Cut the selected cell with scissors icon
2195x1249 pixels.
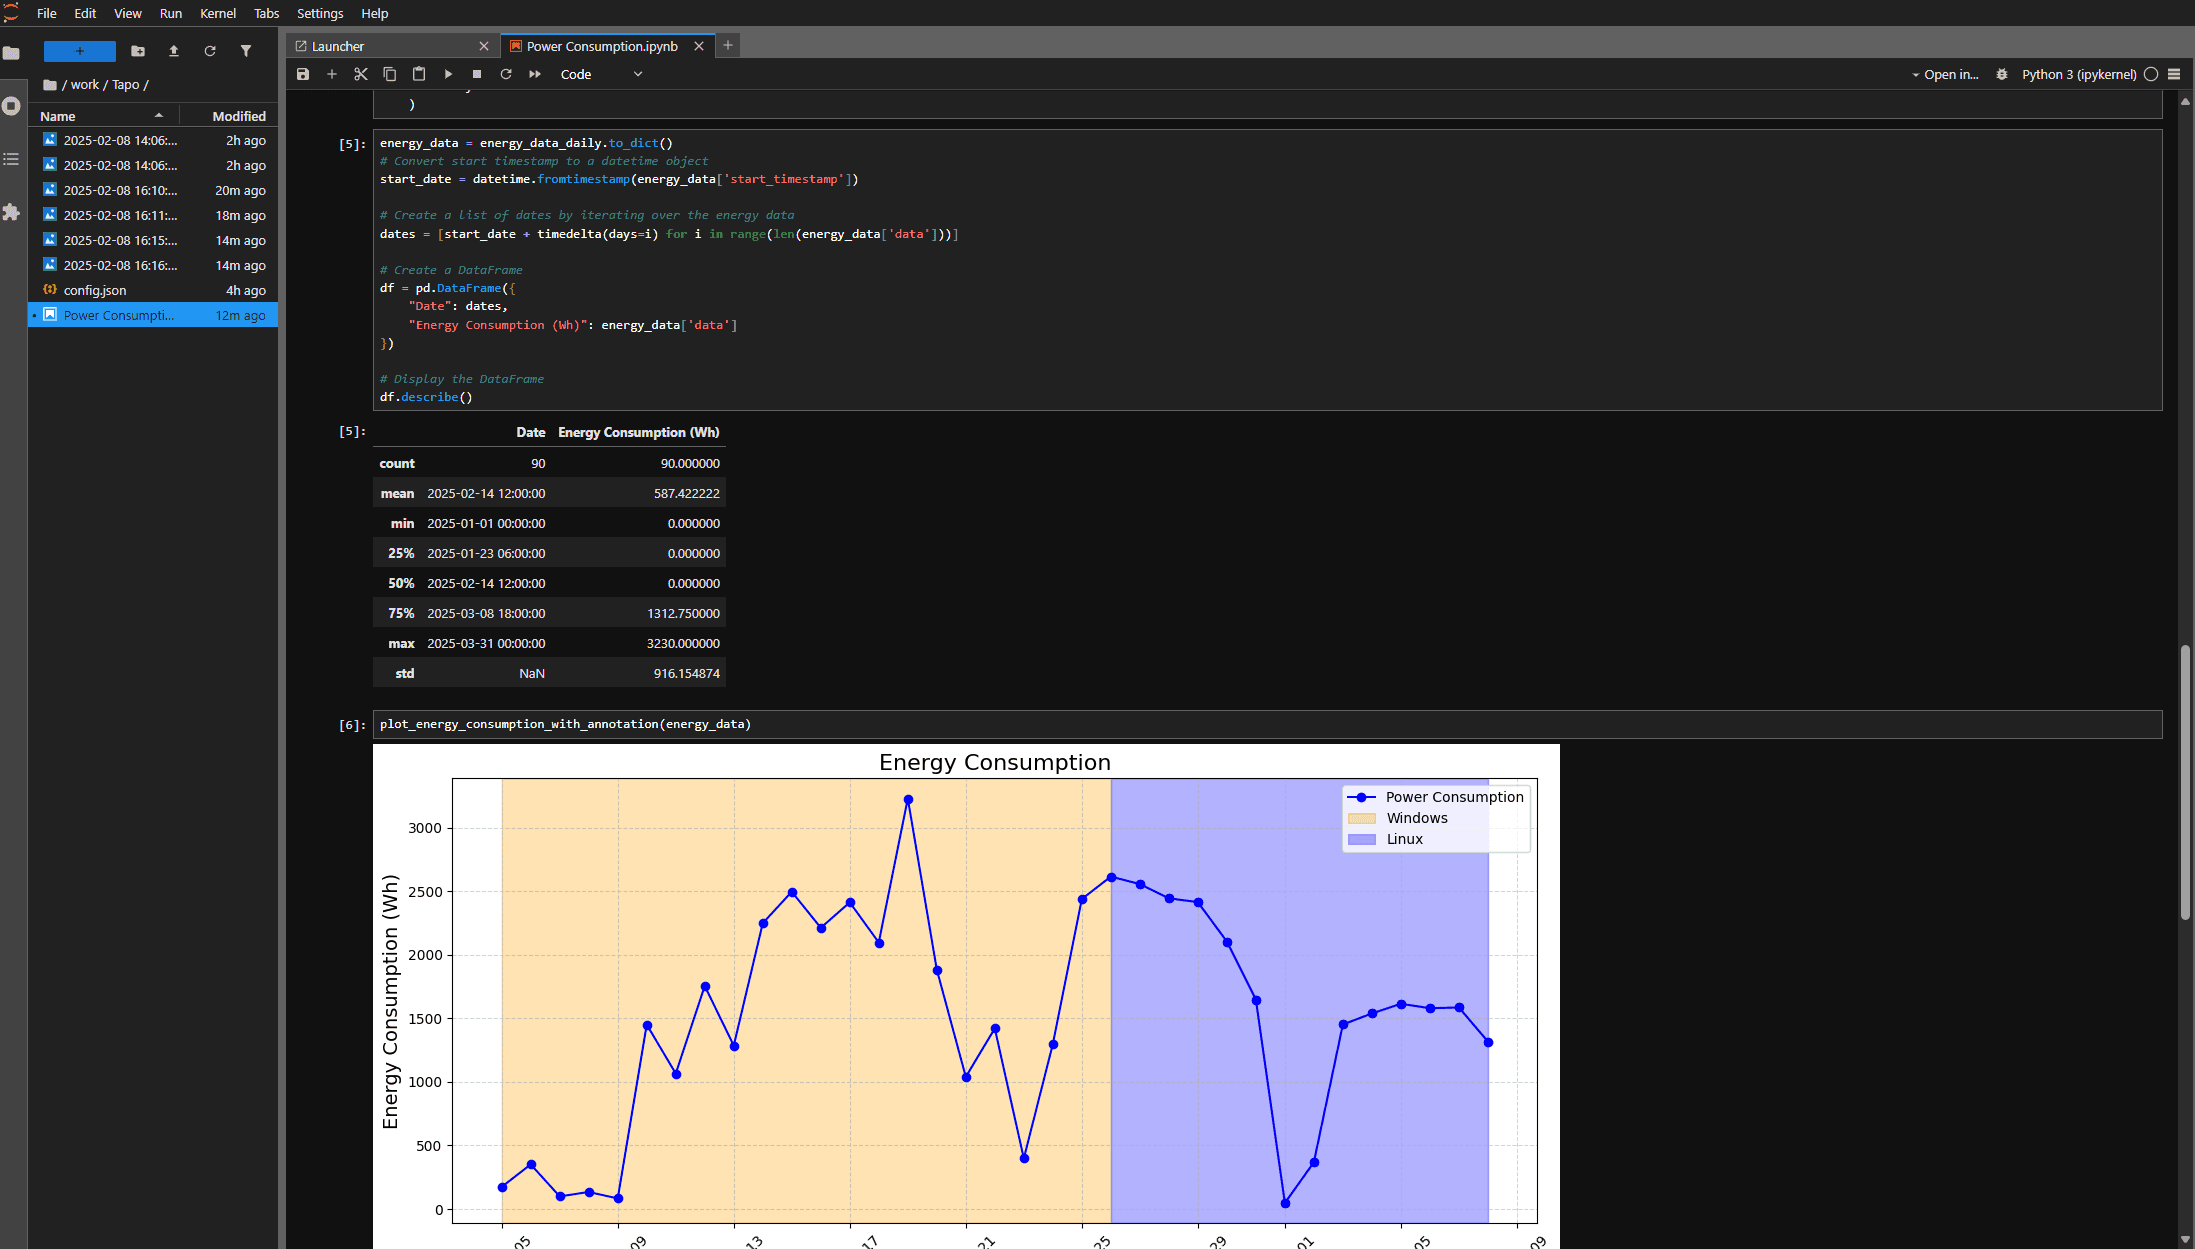click(x=361, y=74)
